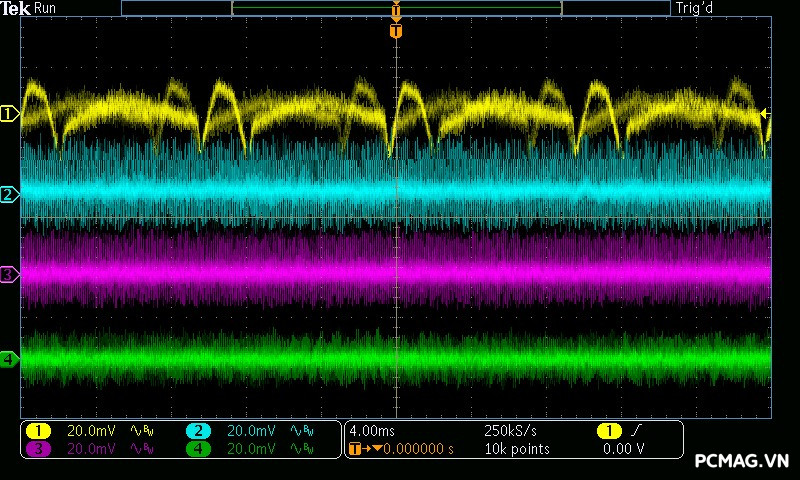Click the orange trigger position T marker

point(396,31)
